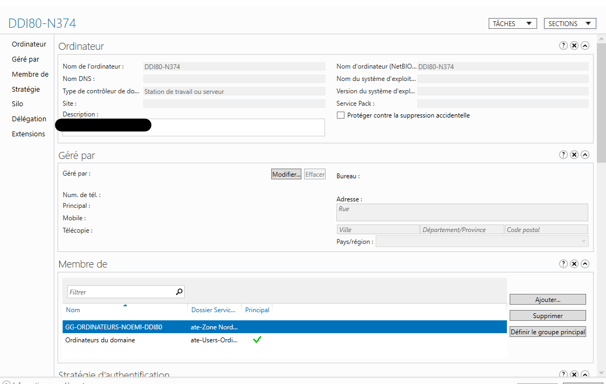Click the Effacer button

click(315, 174)
